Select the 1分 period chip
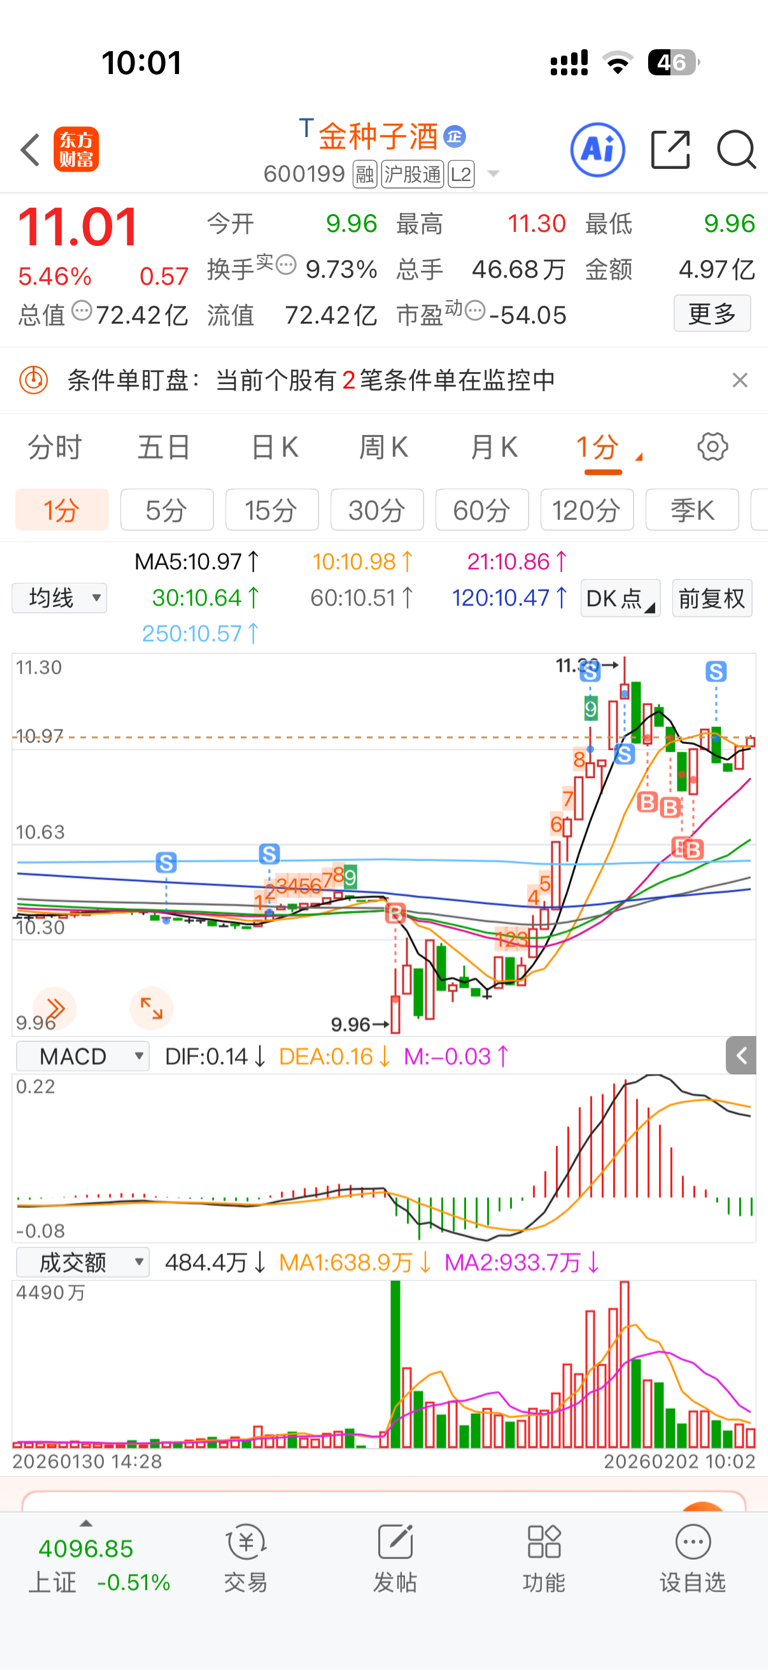 click(x=62, y=510)
